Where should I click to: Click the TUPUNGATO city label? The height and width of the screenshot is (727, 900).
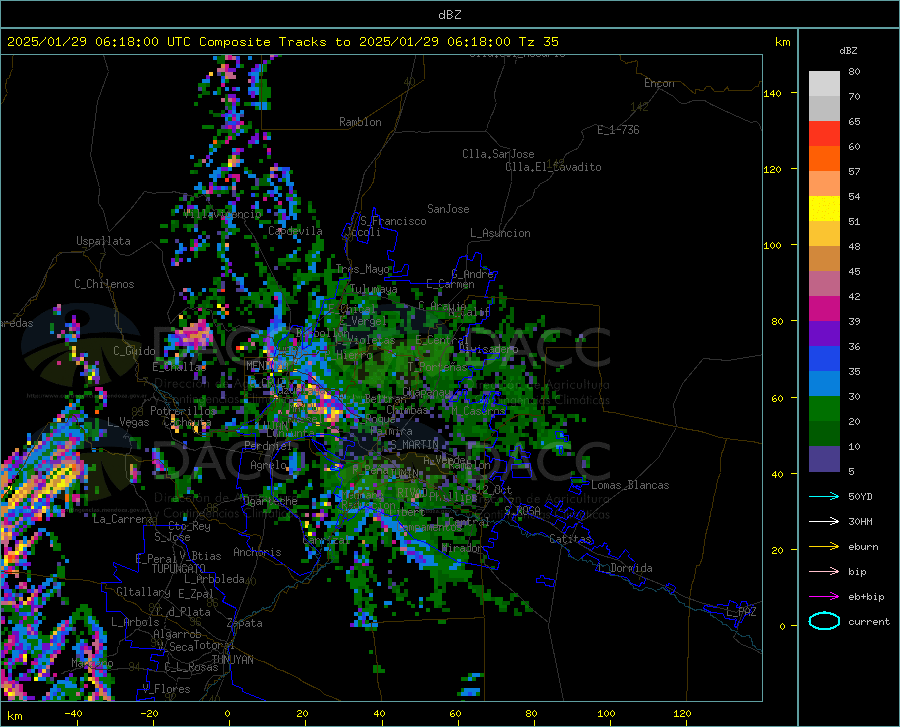point(179,569)
